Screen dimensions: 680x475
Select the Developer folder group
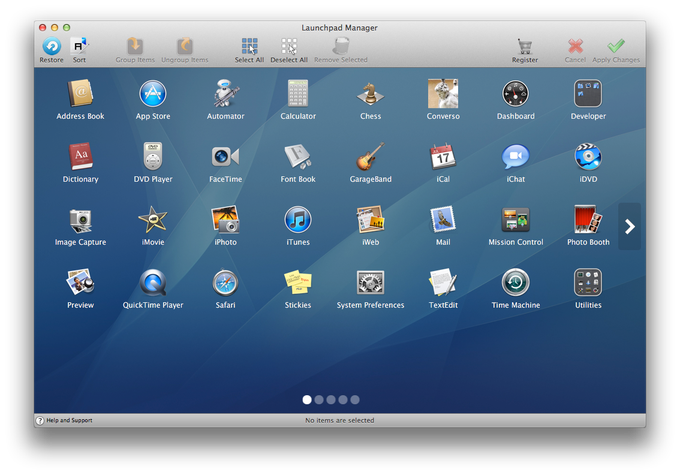point(588,94)
